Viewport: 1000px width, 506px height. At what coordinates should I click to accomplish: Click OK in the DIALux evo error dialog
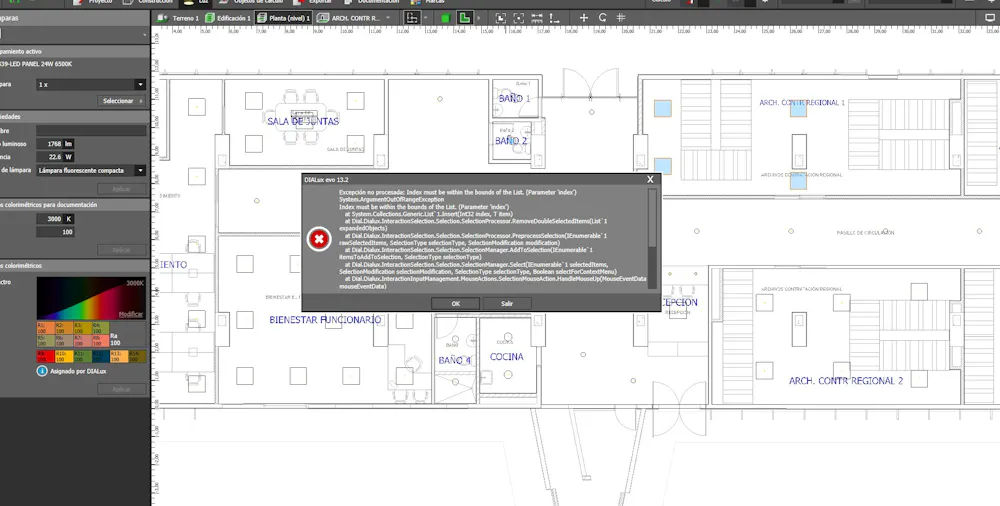click(455, 304)
